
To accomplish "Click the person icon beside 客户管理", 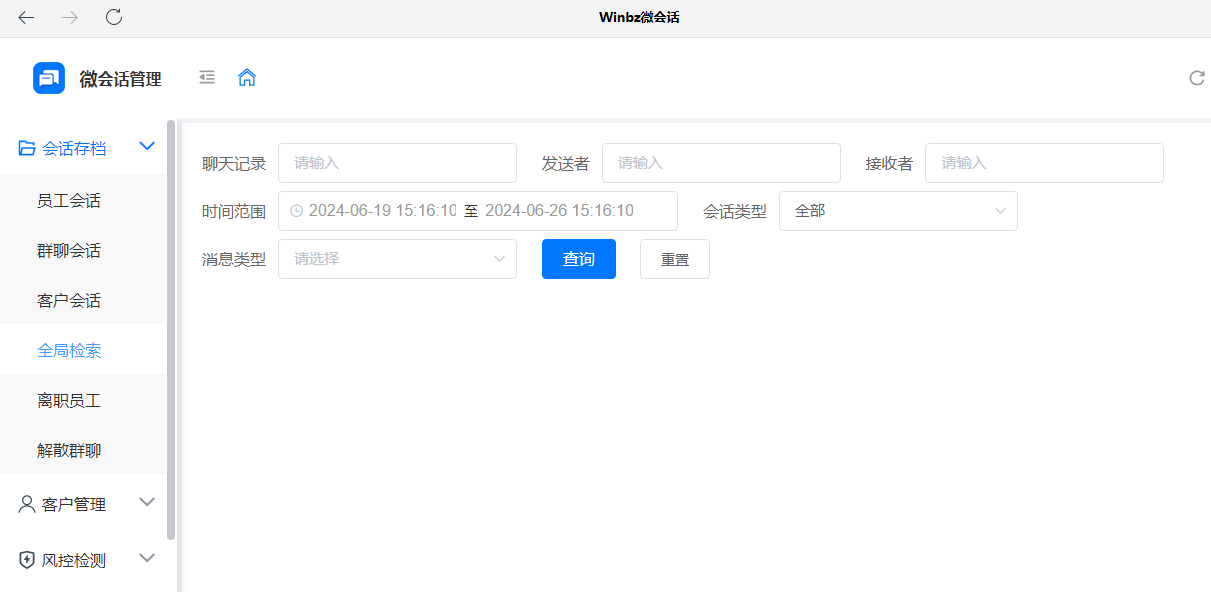I will coord(26,503).
